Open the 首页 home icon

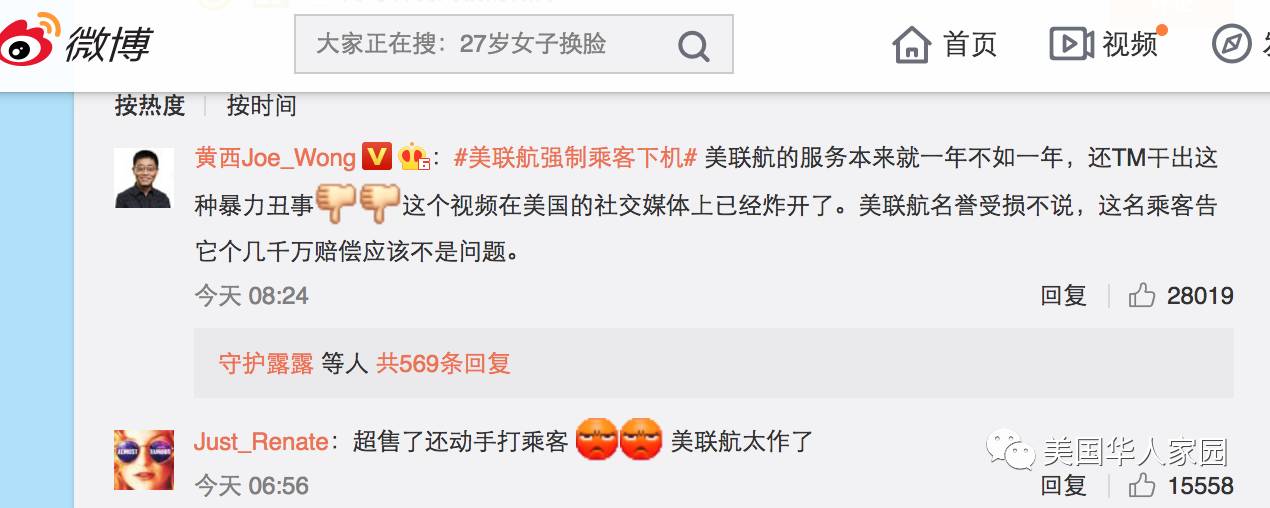[x=912, y=44]
